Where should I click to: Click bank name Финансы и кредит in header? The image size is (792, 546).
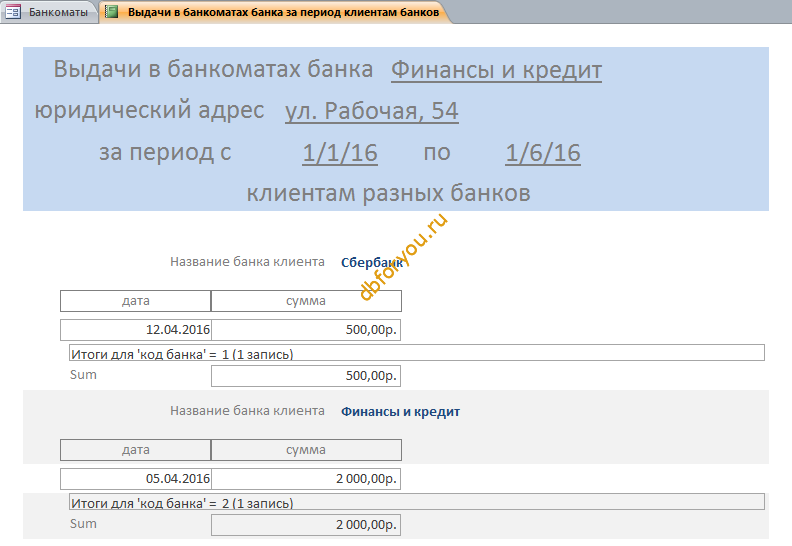pos(496,70)
